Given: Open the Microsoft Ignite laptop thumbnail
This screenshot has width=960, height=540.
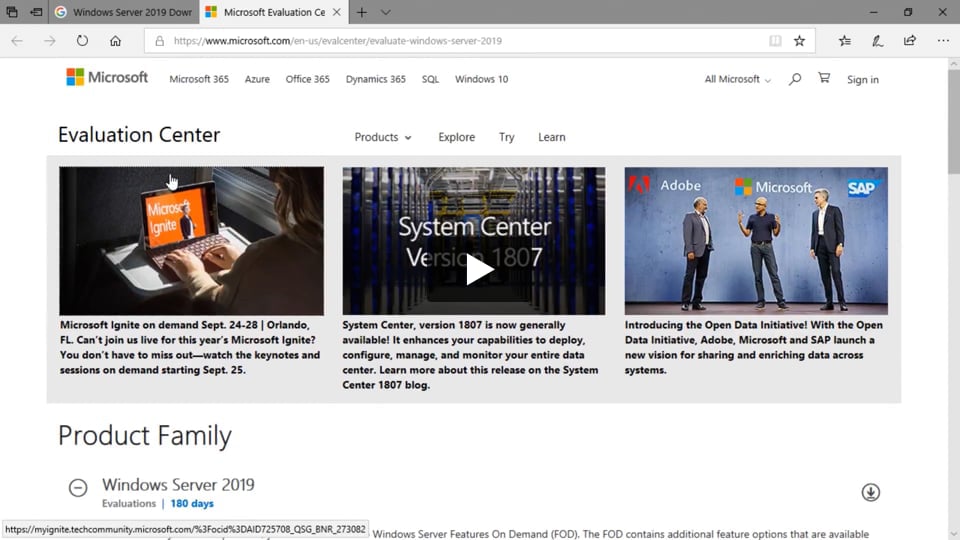Looking at the screenshot, I should click(191, 241).
